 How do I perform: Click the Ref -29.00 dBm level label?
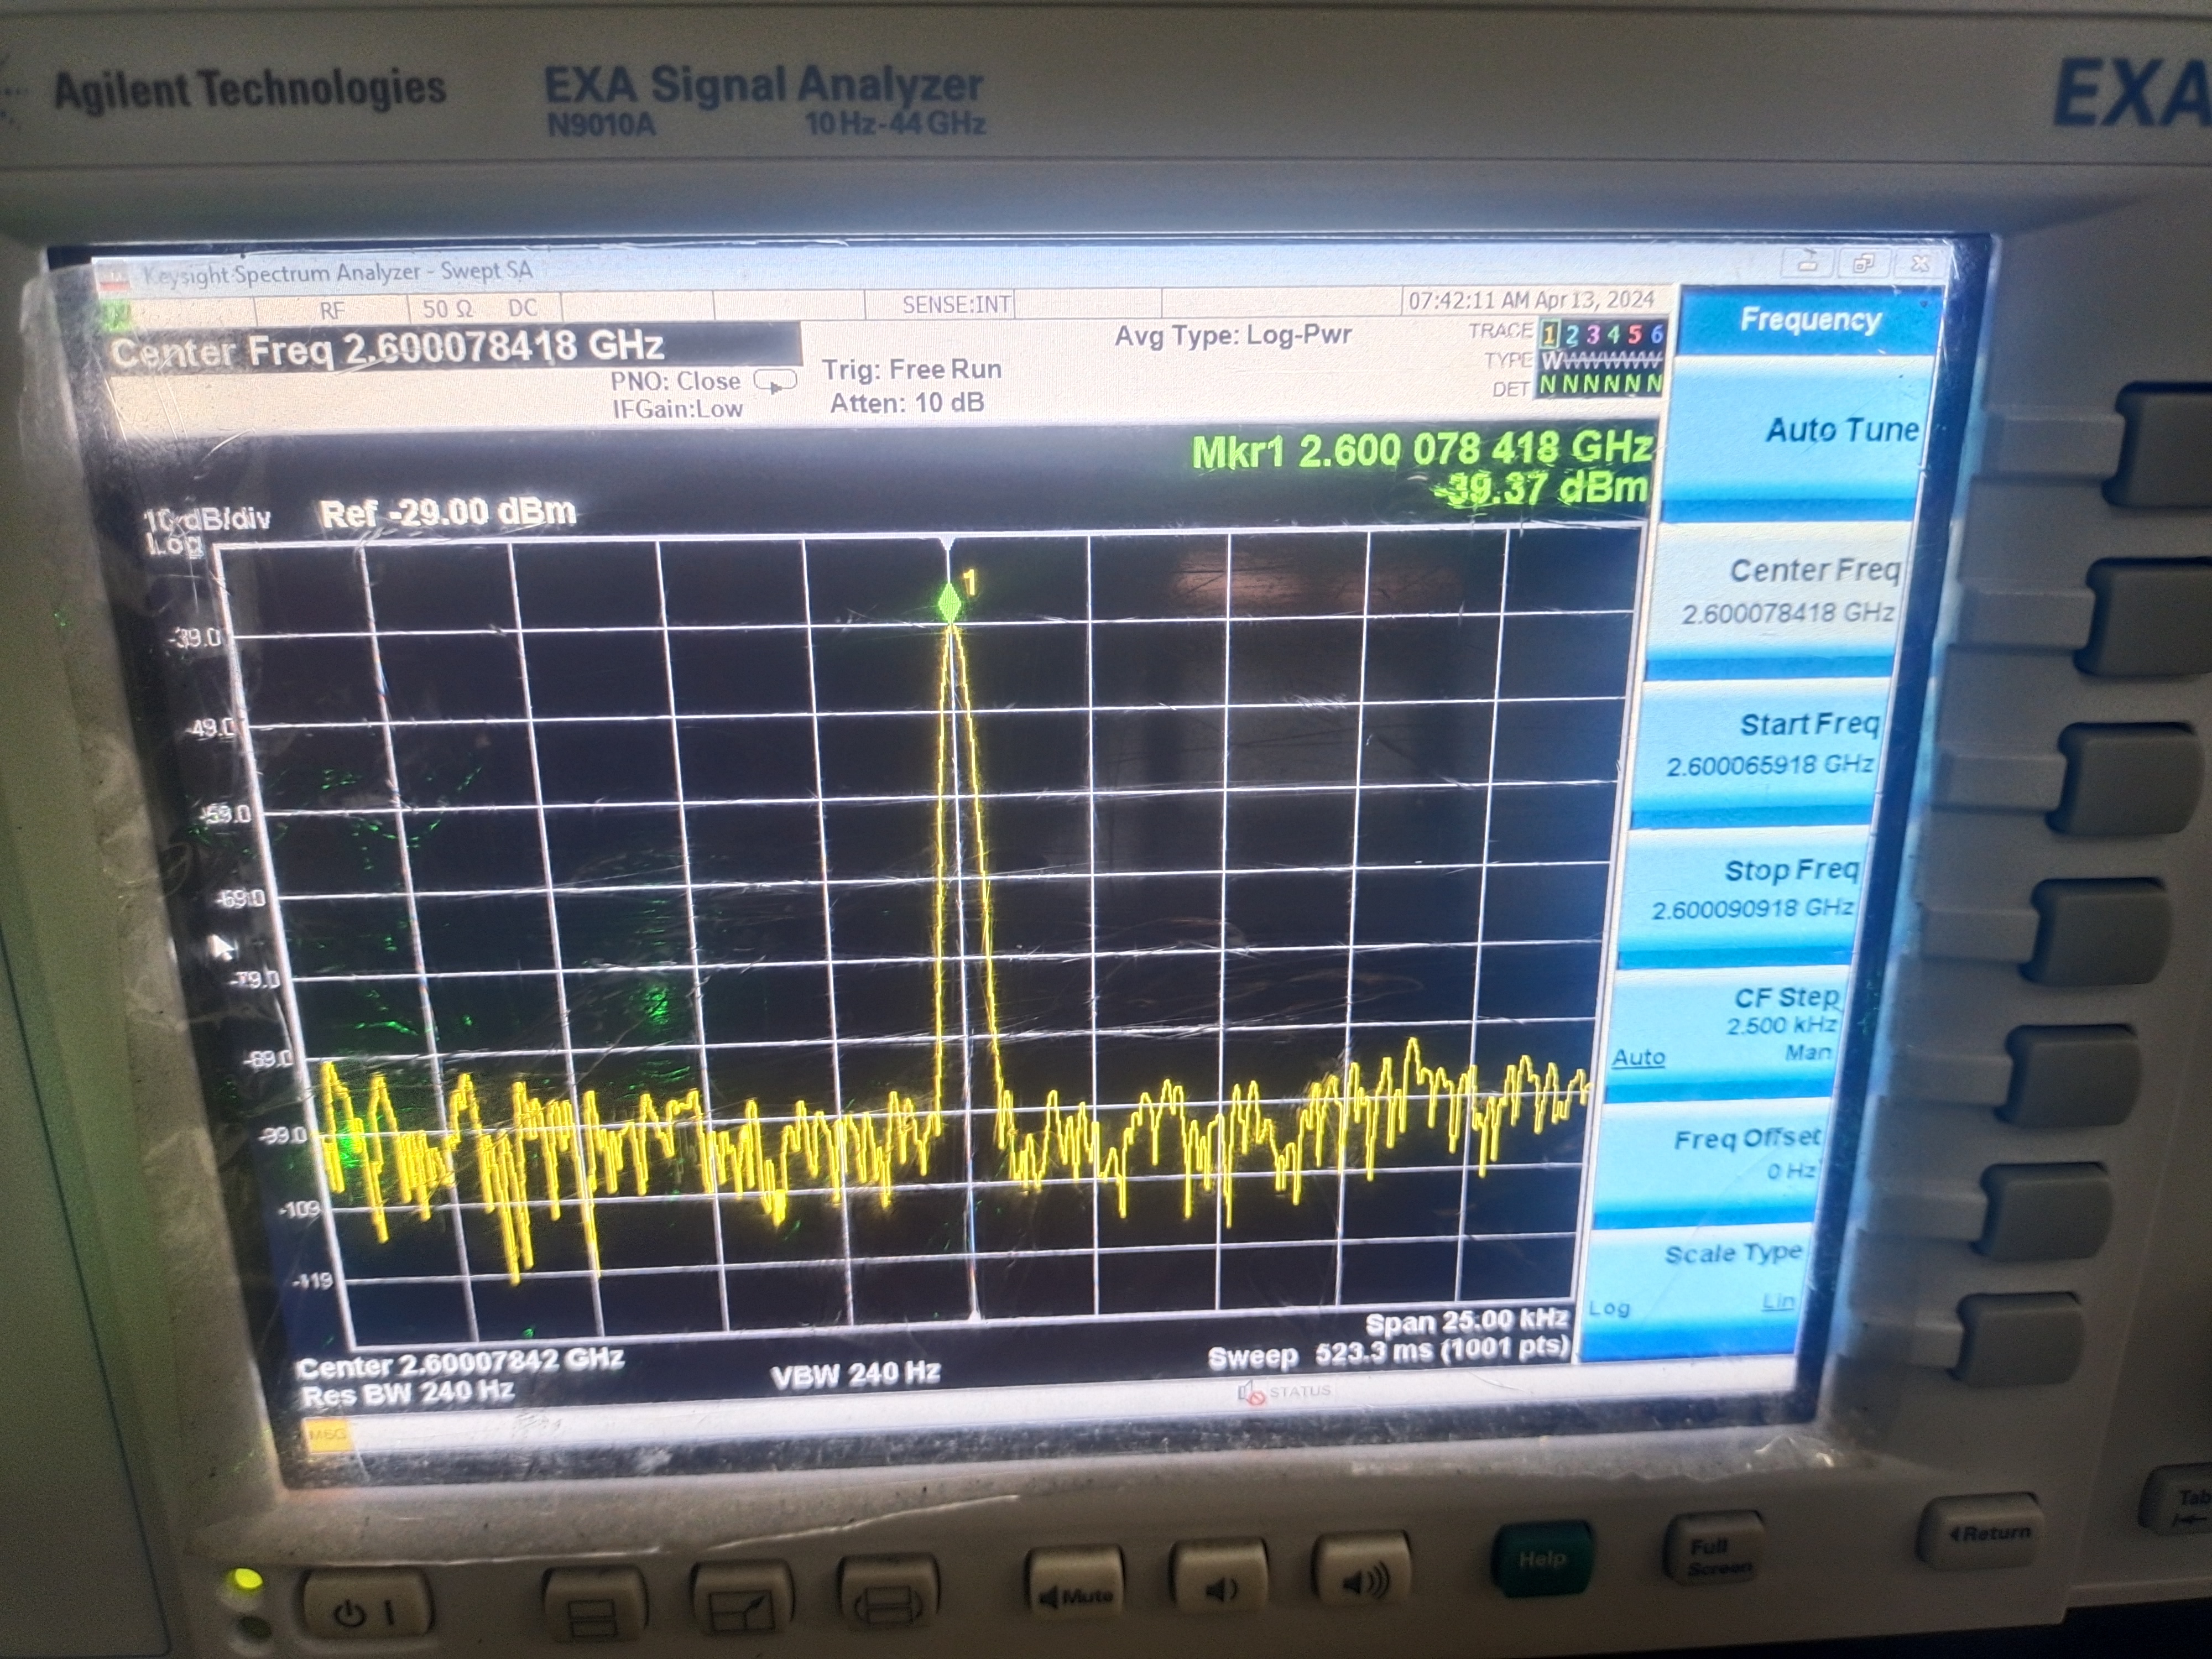(447, 513)
